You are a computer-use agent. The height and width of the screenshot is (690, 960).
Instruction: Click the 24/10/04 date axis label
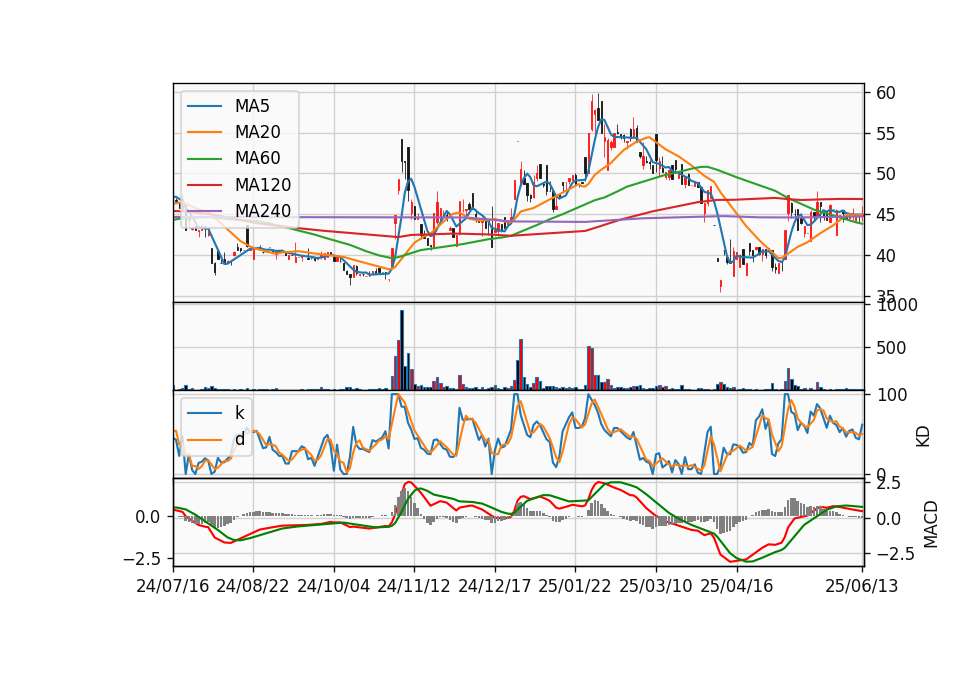pyautogui.click(x=334, y=586)
